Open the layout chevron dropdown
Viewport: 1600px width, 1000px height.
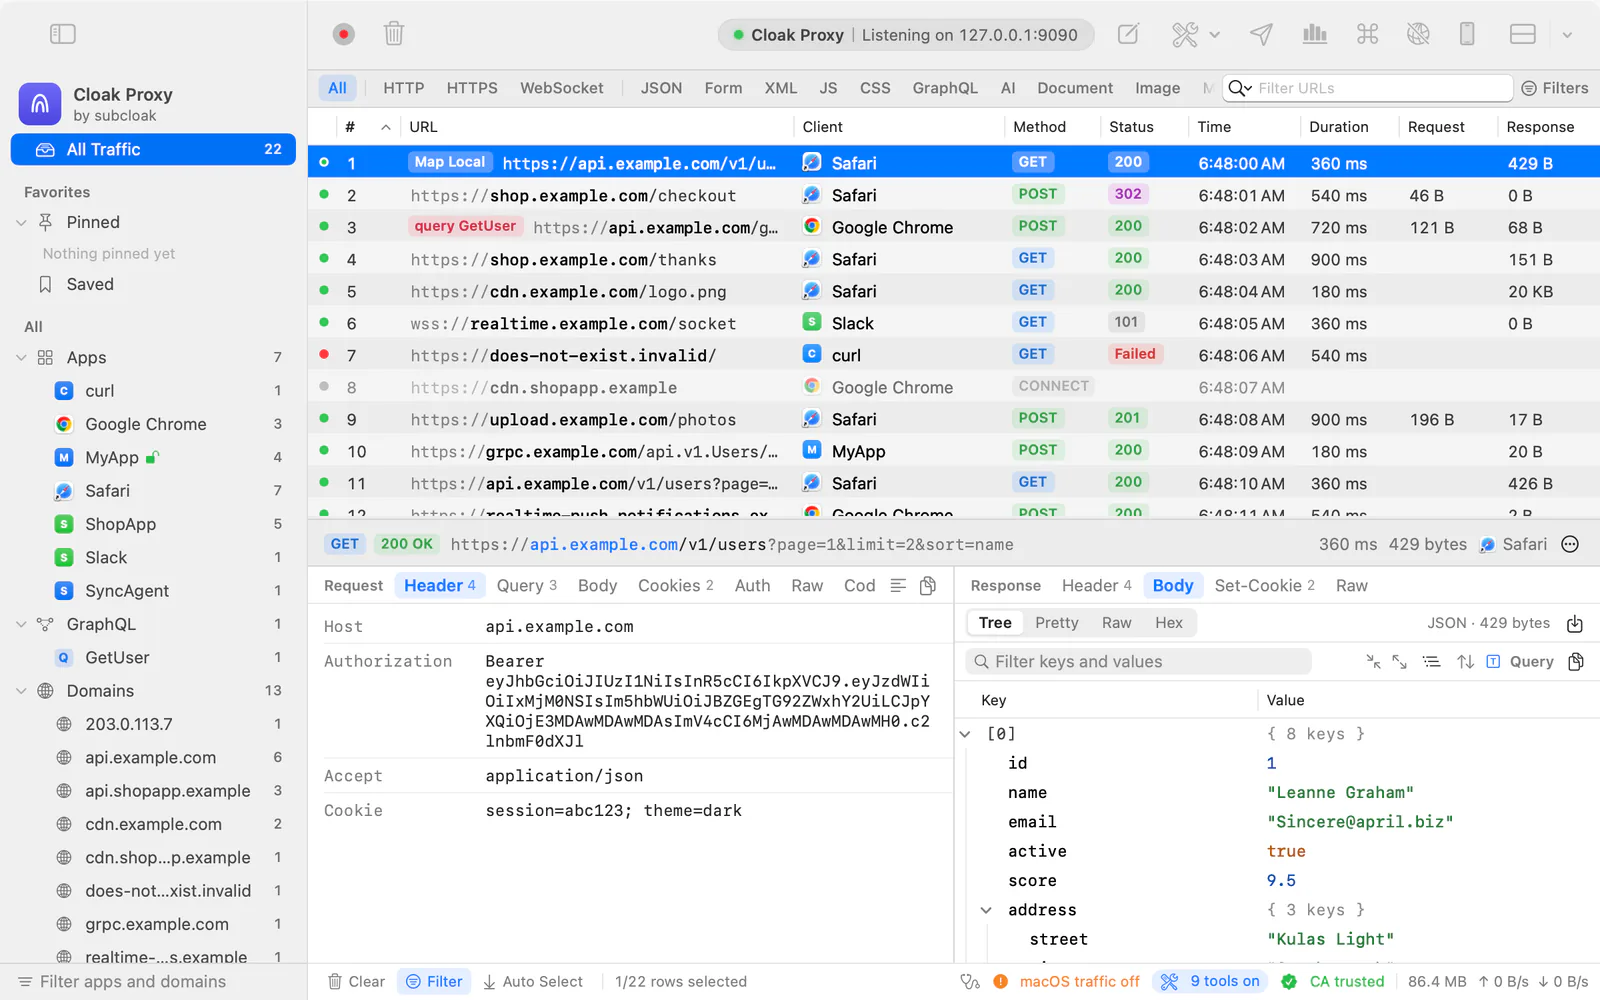tap(1567, 34)
